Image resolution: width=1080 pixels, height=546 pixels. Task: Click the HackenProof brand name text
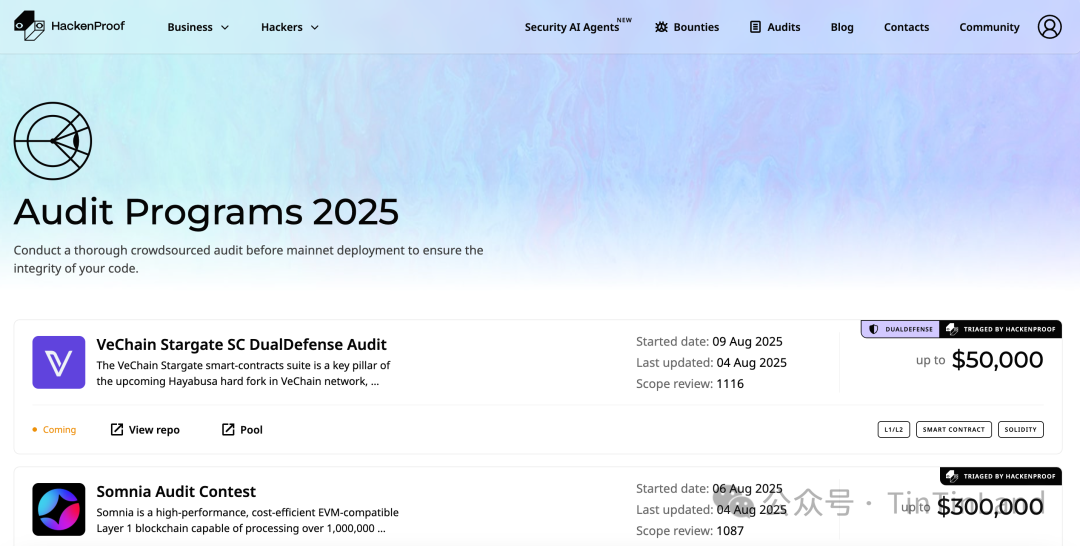tap(88, 26)
